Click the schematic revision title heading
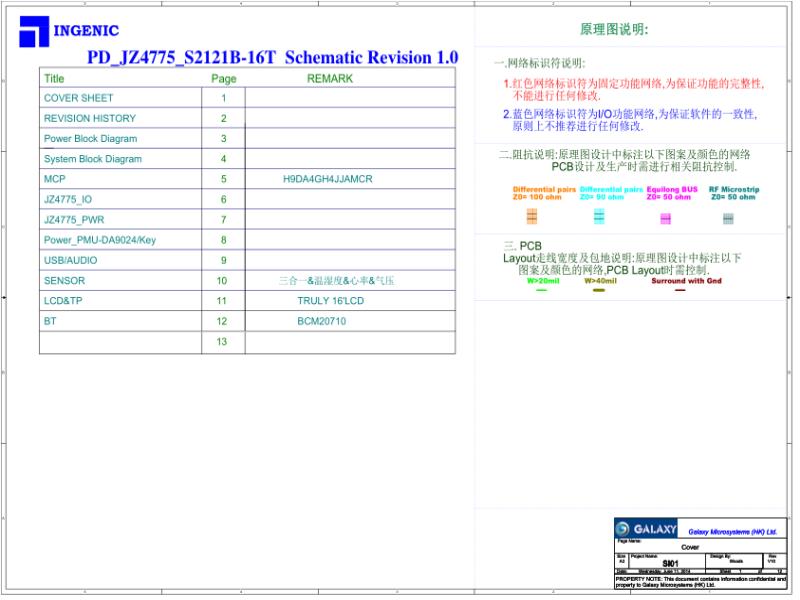 [x=272, y=58]
